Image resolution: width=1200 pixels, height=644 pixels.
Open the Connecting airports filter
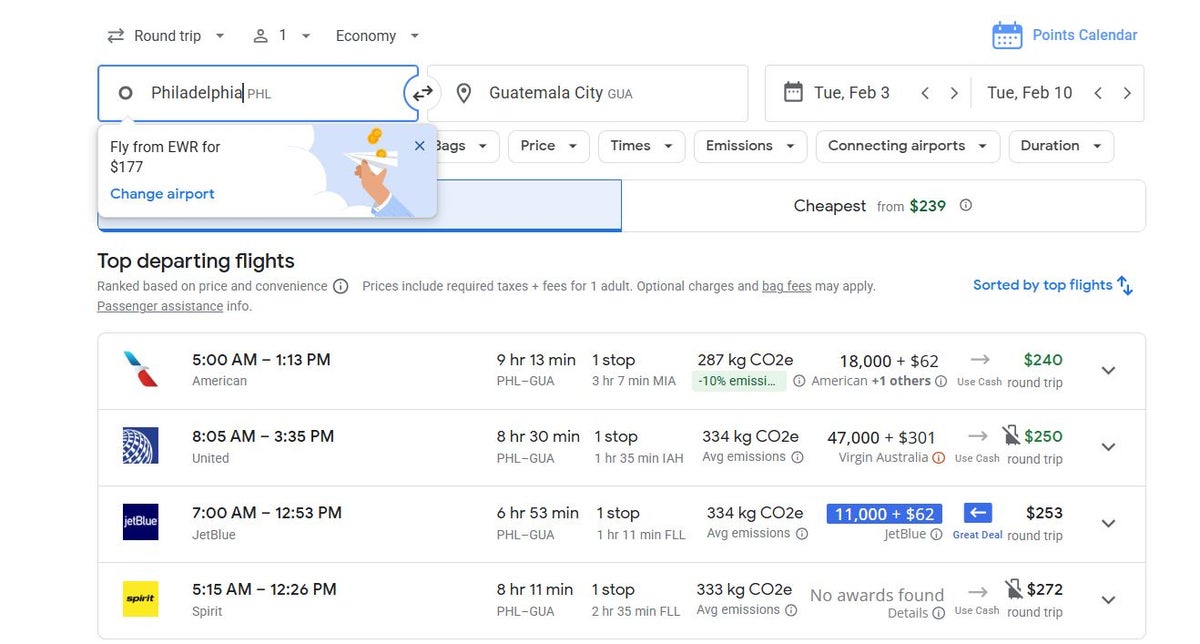pyautogui.click(x=907, y=146)
